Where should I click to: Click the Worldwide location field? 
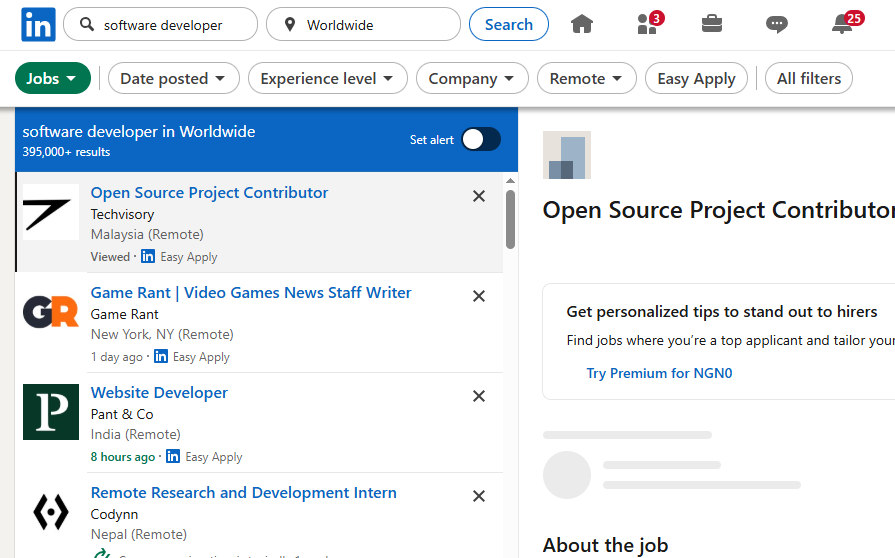[363, 25]
